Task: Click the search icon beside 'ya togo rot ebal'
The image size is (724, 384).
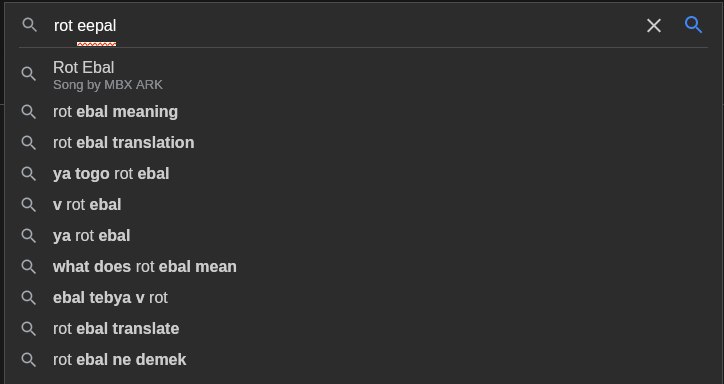Action: tap(29, 174)
